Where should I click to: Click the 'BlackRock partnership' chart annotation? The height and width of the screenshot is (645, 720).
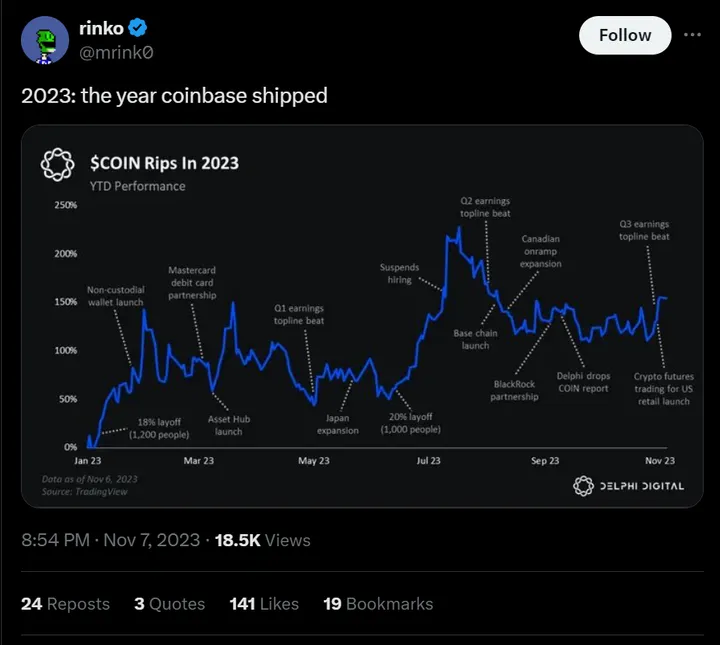514,390
